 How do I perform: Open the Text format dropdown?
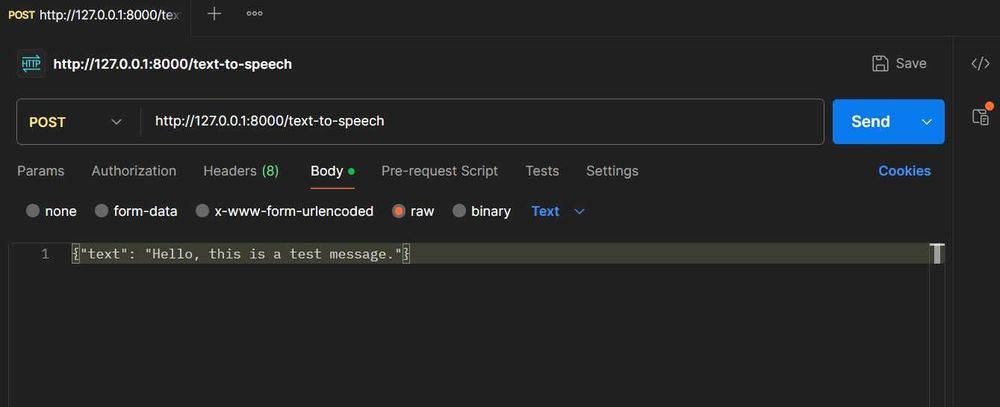(x=558, y=211)
